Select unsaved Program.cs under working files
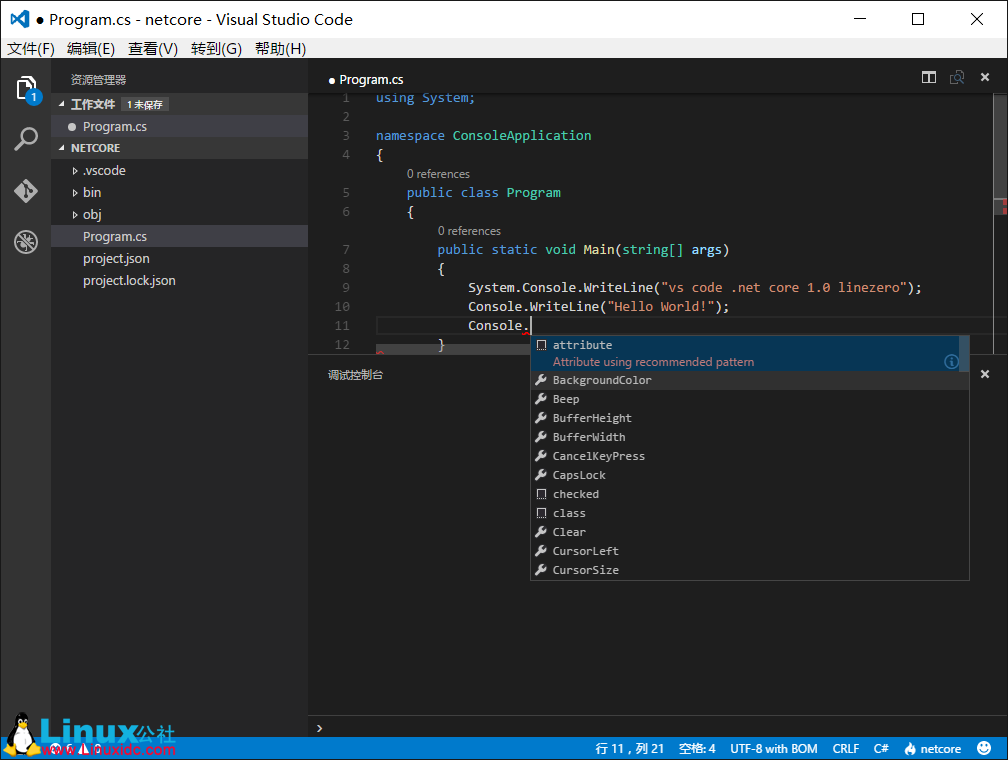1008x760 pixels. click(x=179, y=127)
